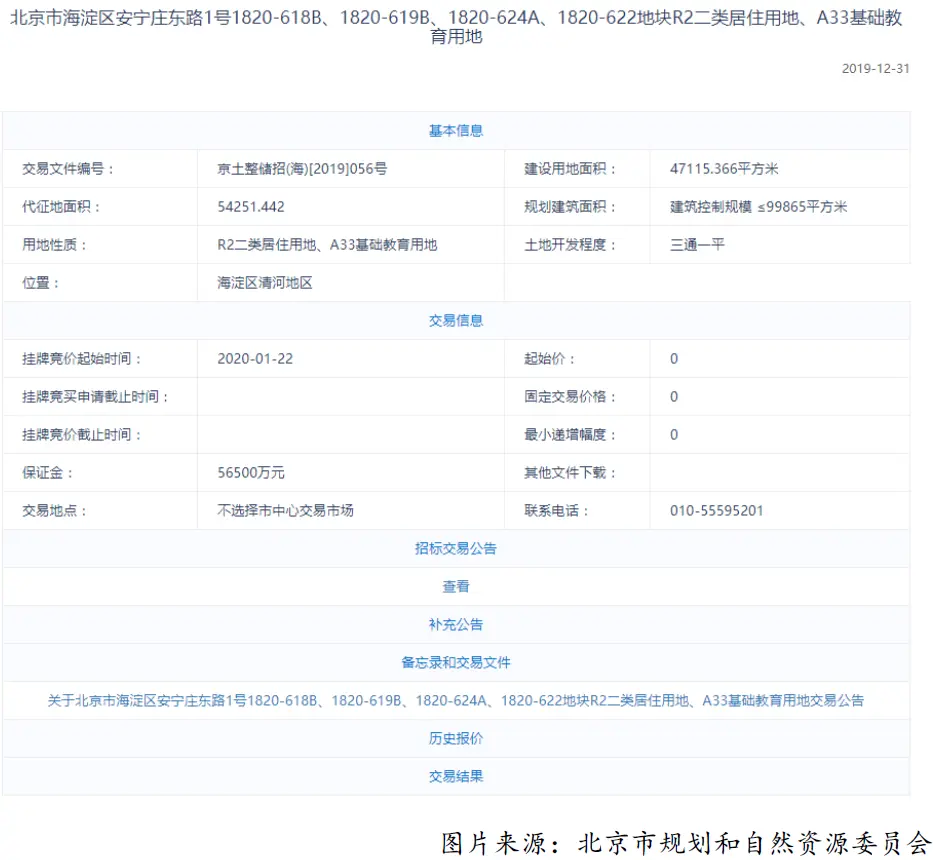
Task: Select the 0 value next to 起始价
Action: point(674,359)
